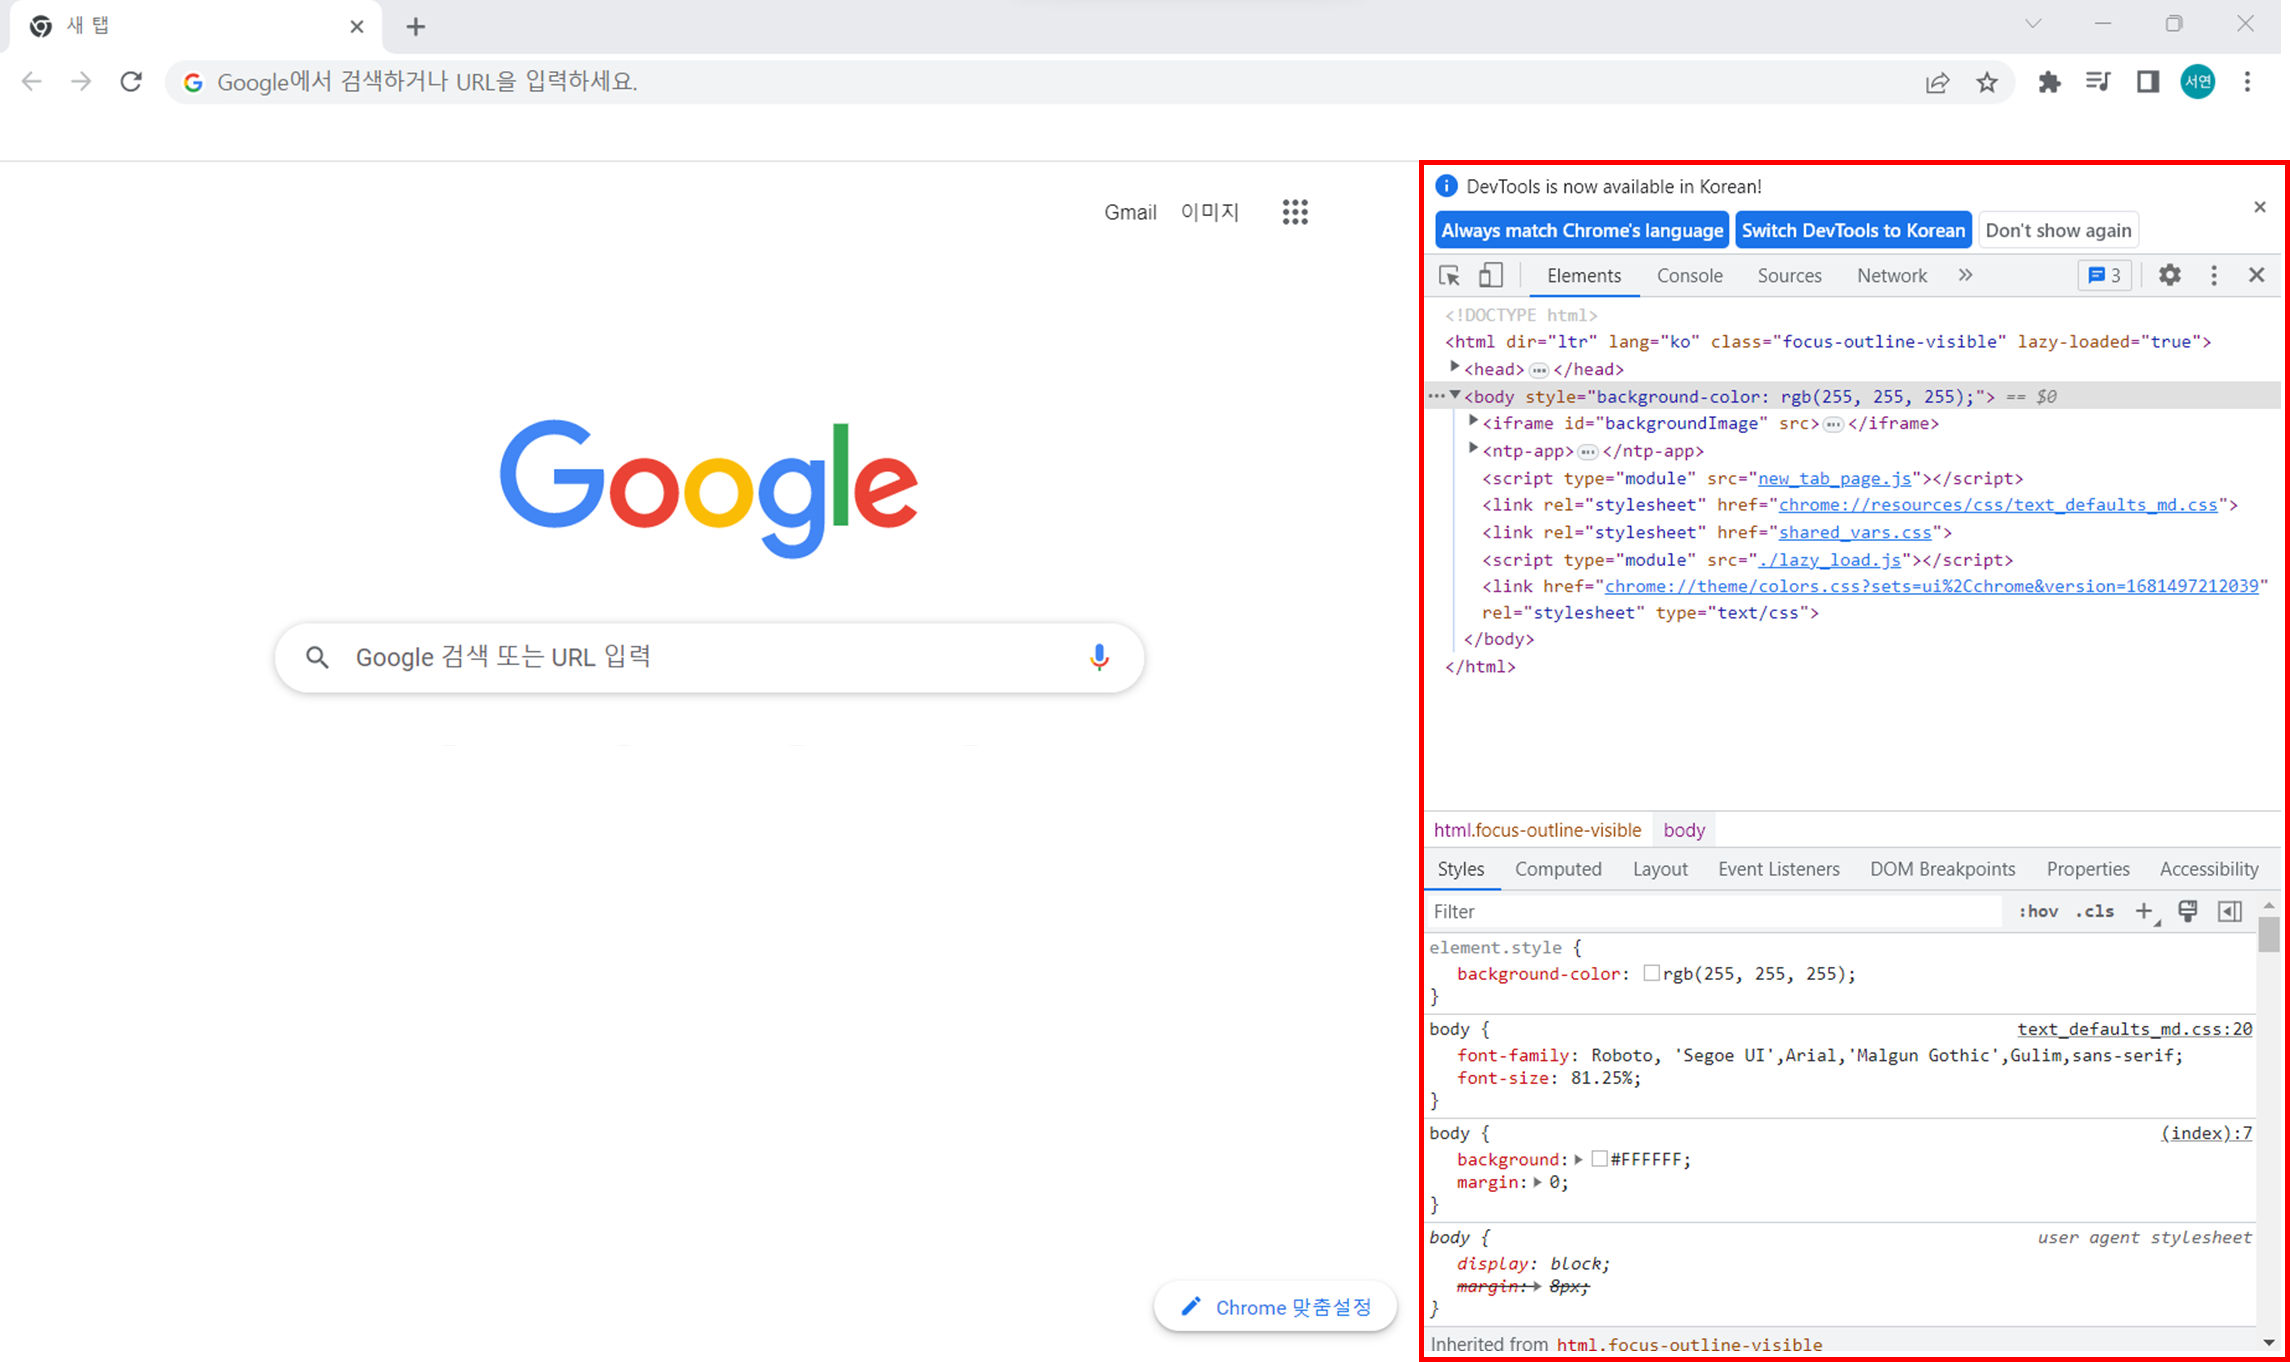Click the voice search microphone icon
The width and height of the screenshot is (2290, 1362).
click(x=1099, y=657)
